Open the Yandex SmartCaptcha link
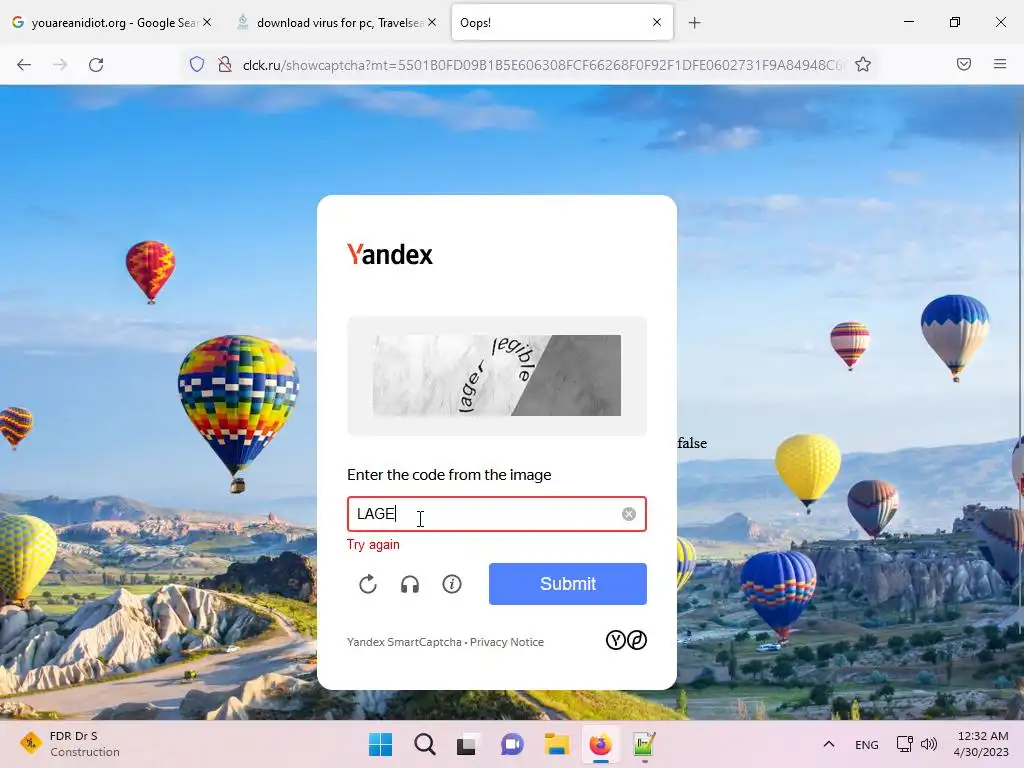This screenshot has height=768, width=1024. 404,642
